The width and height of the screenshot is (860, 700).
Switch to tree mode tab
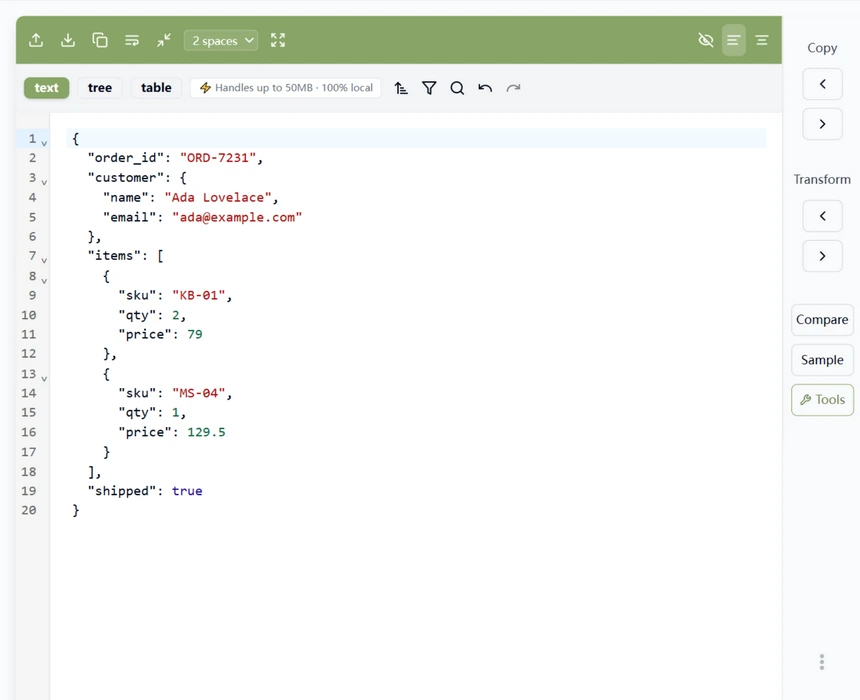tap(100, 88)
